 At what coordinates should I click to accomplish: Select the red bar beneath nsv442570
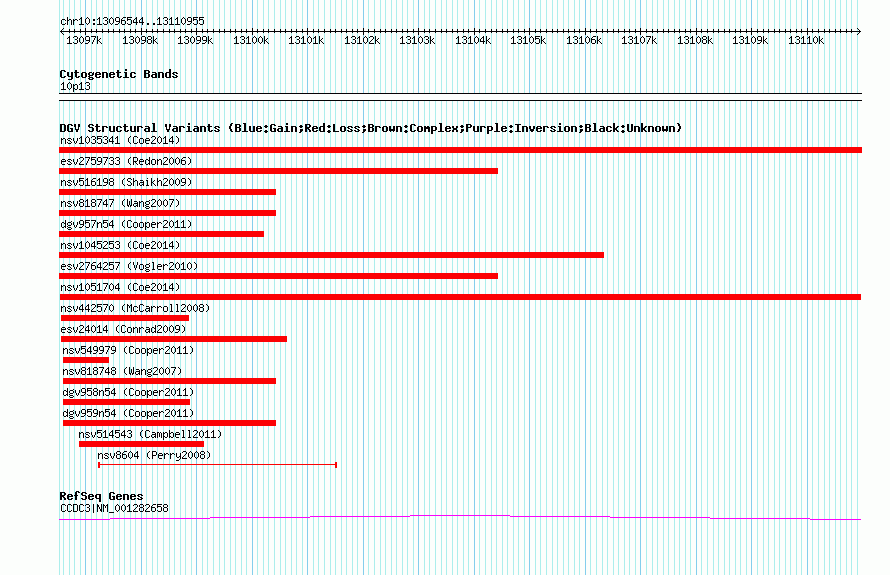[x=125, y=318]
